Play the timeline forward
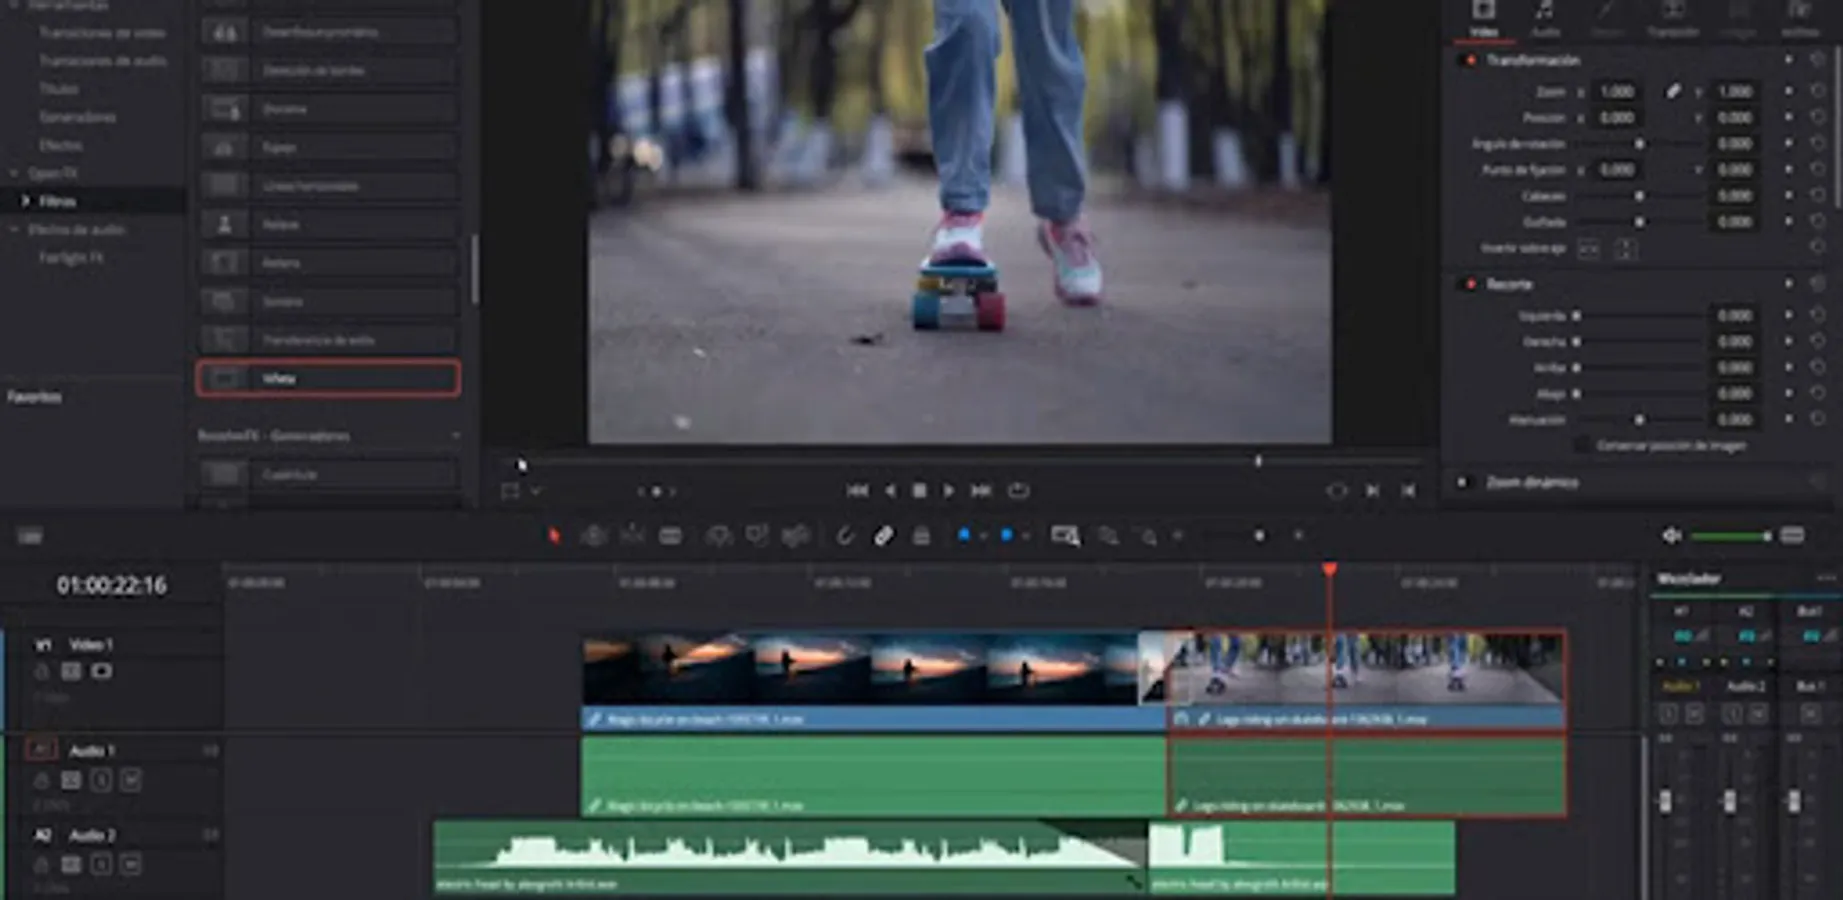Screen dimensions: 1843x900 [949, 491]
